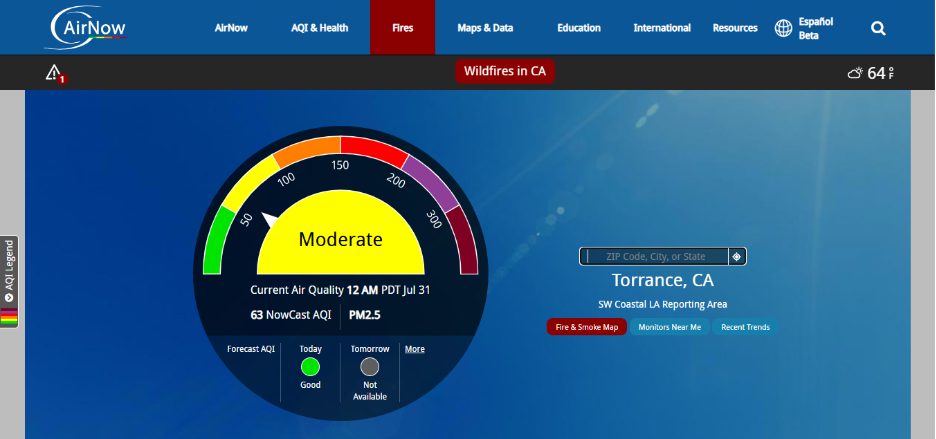Screen dimensions: 936x439
Task: Expand the Resources menu
Action: pyautogui.click(x=735, y=28)
